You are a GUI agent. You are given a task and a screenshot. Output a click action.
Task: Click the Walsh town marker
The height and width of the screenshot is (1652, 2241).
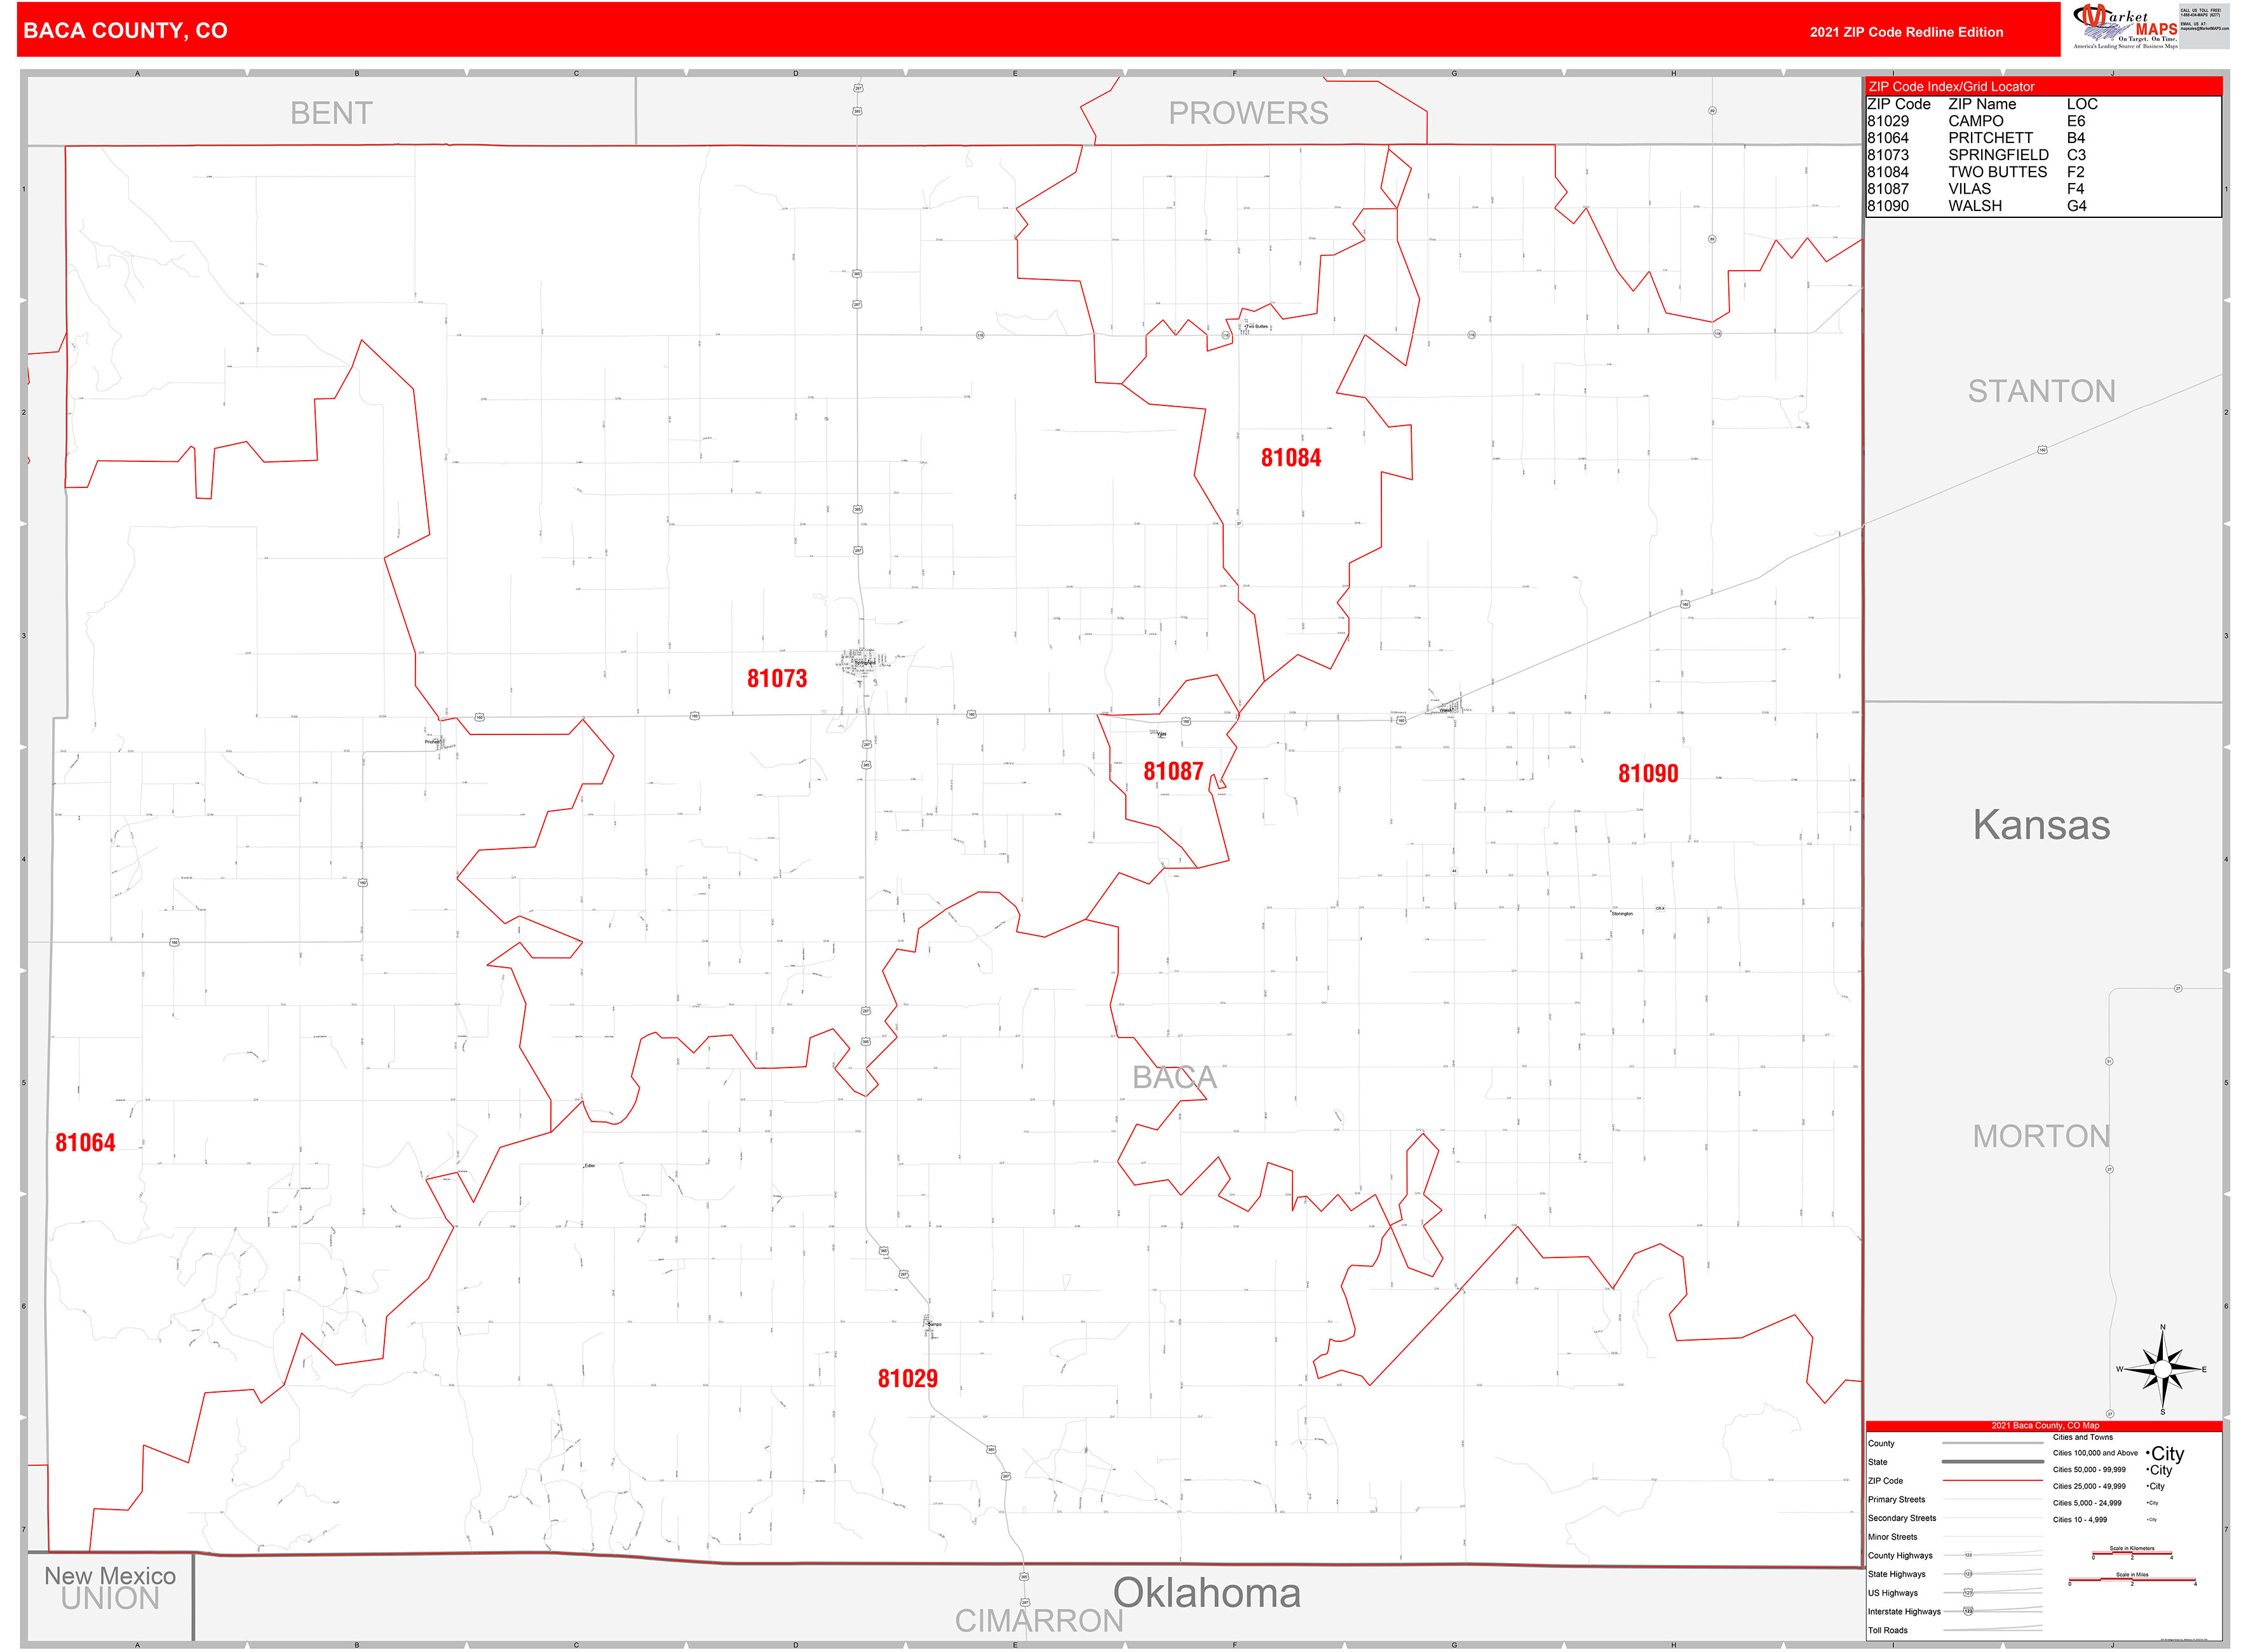coord(1447,710)
